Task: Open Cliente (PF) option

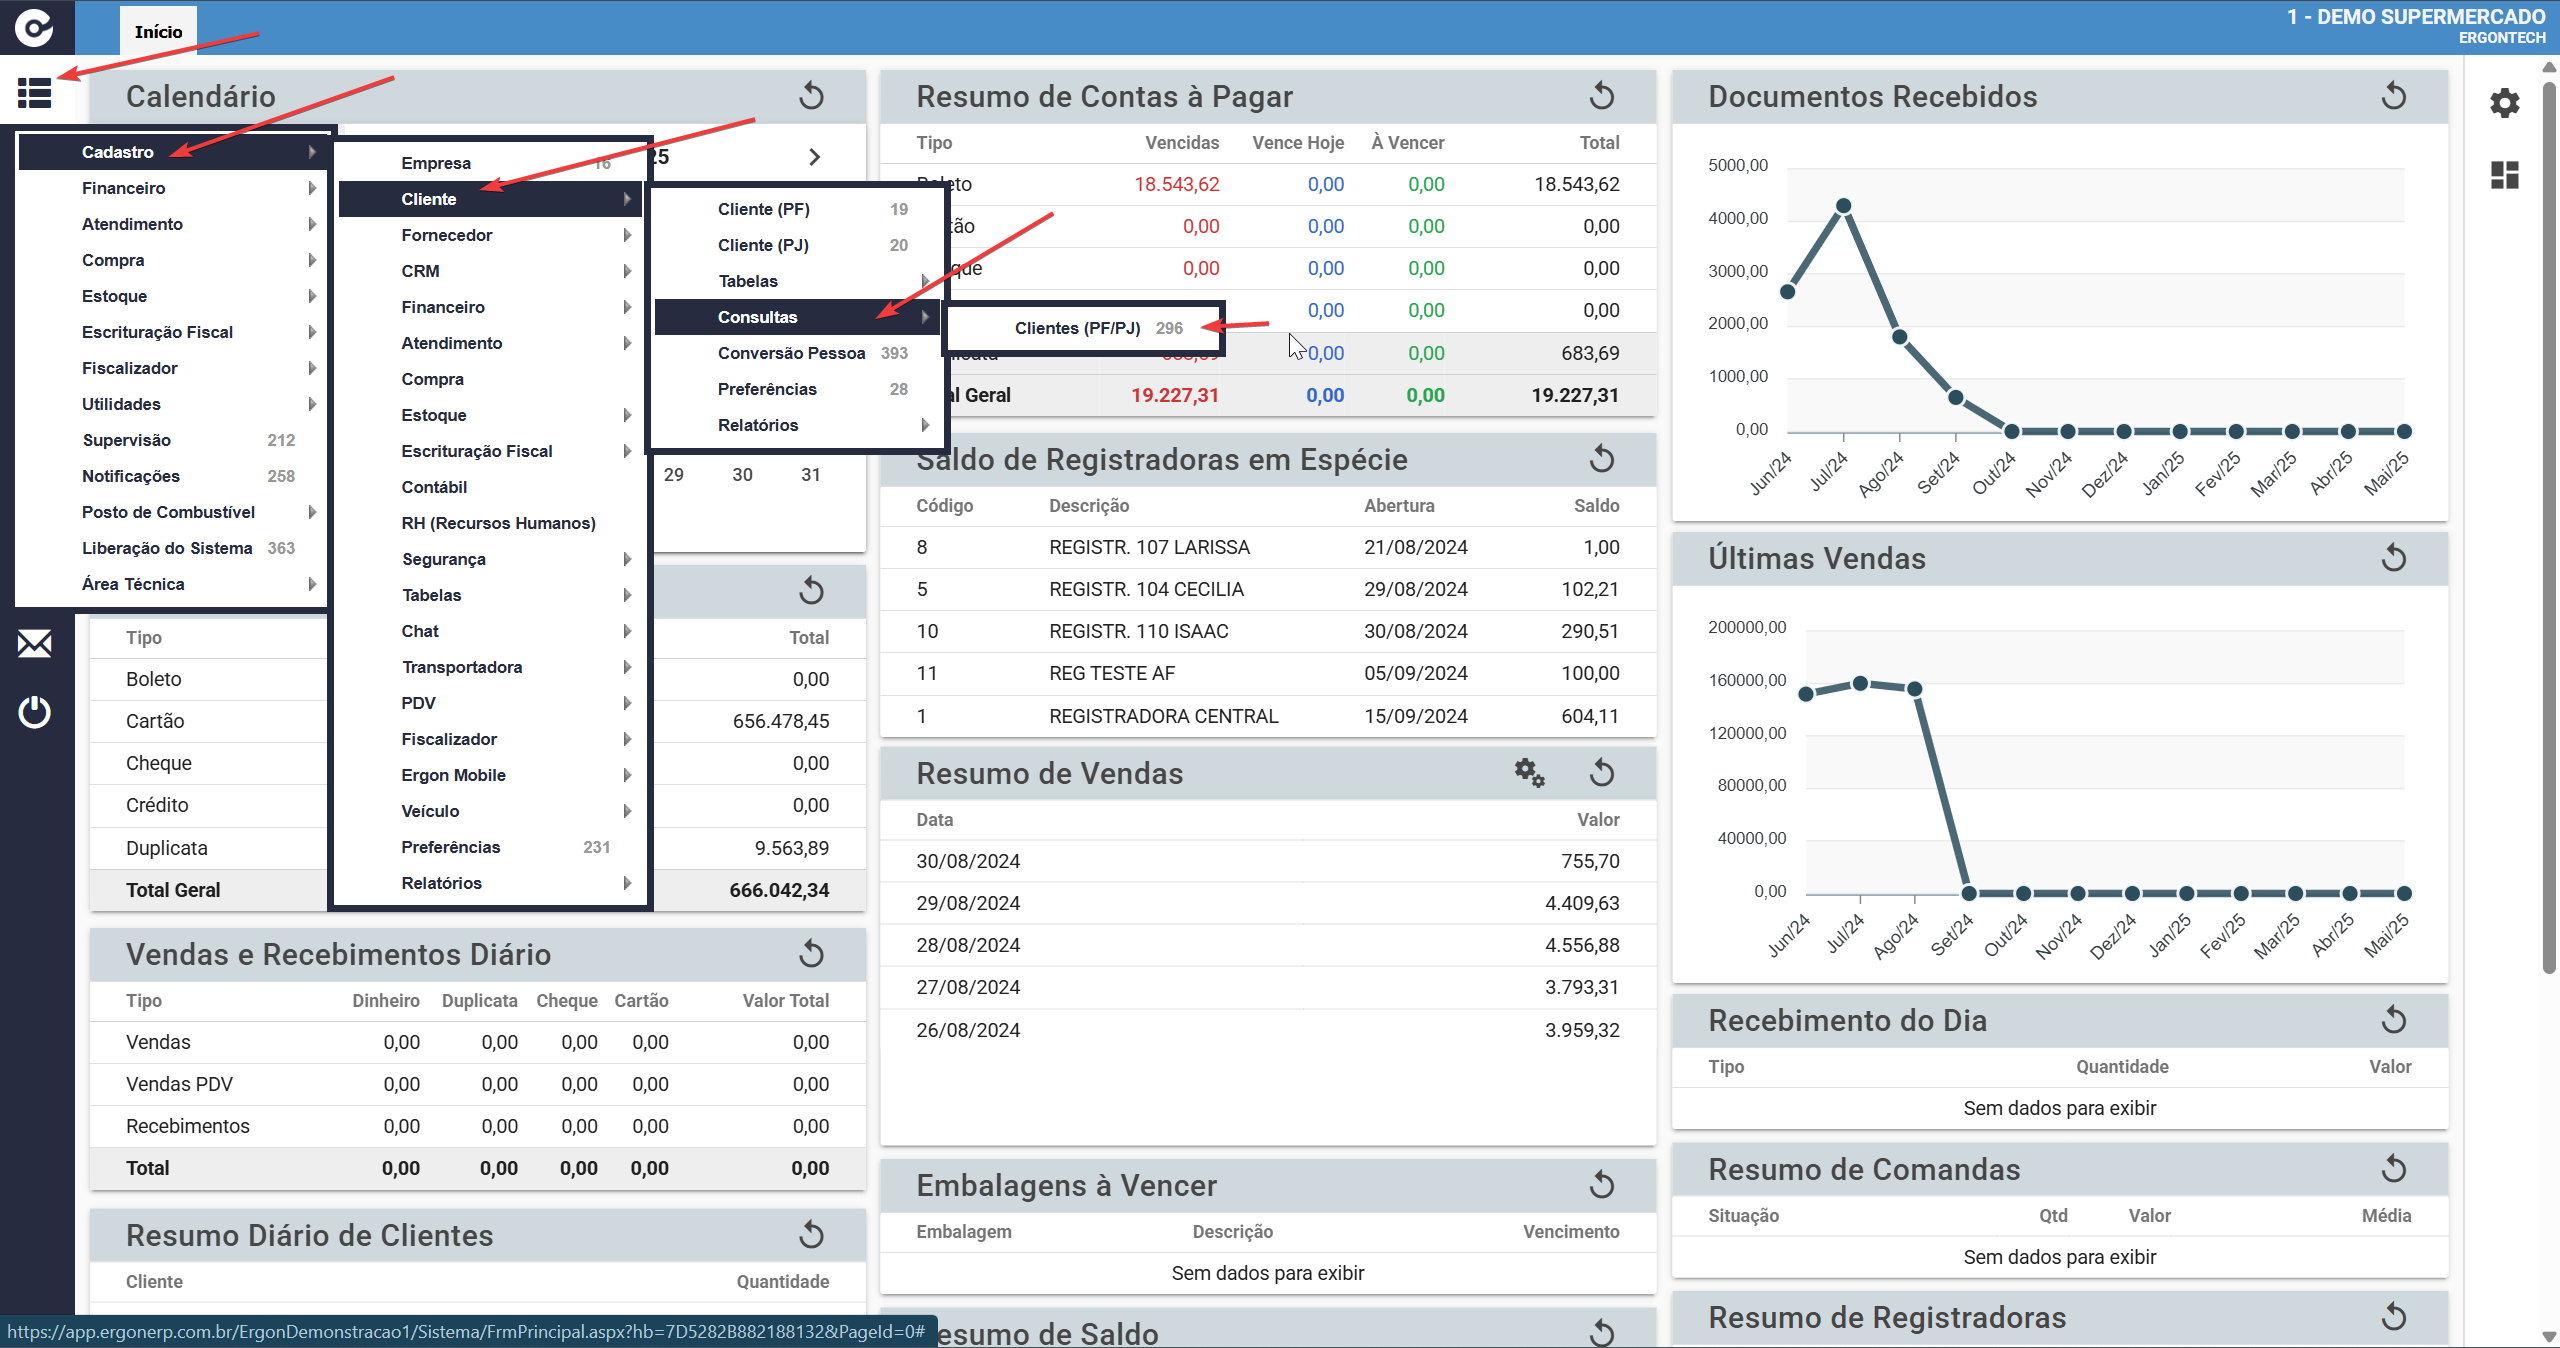Action: tap(798, 209)
